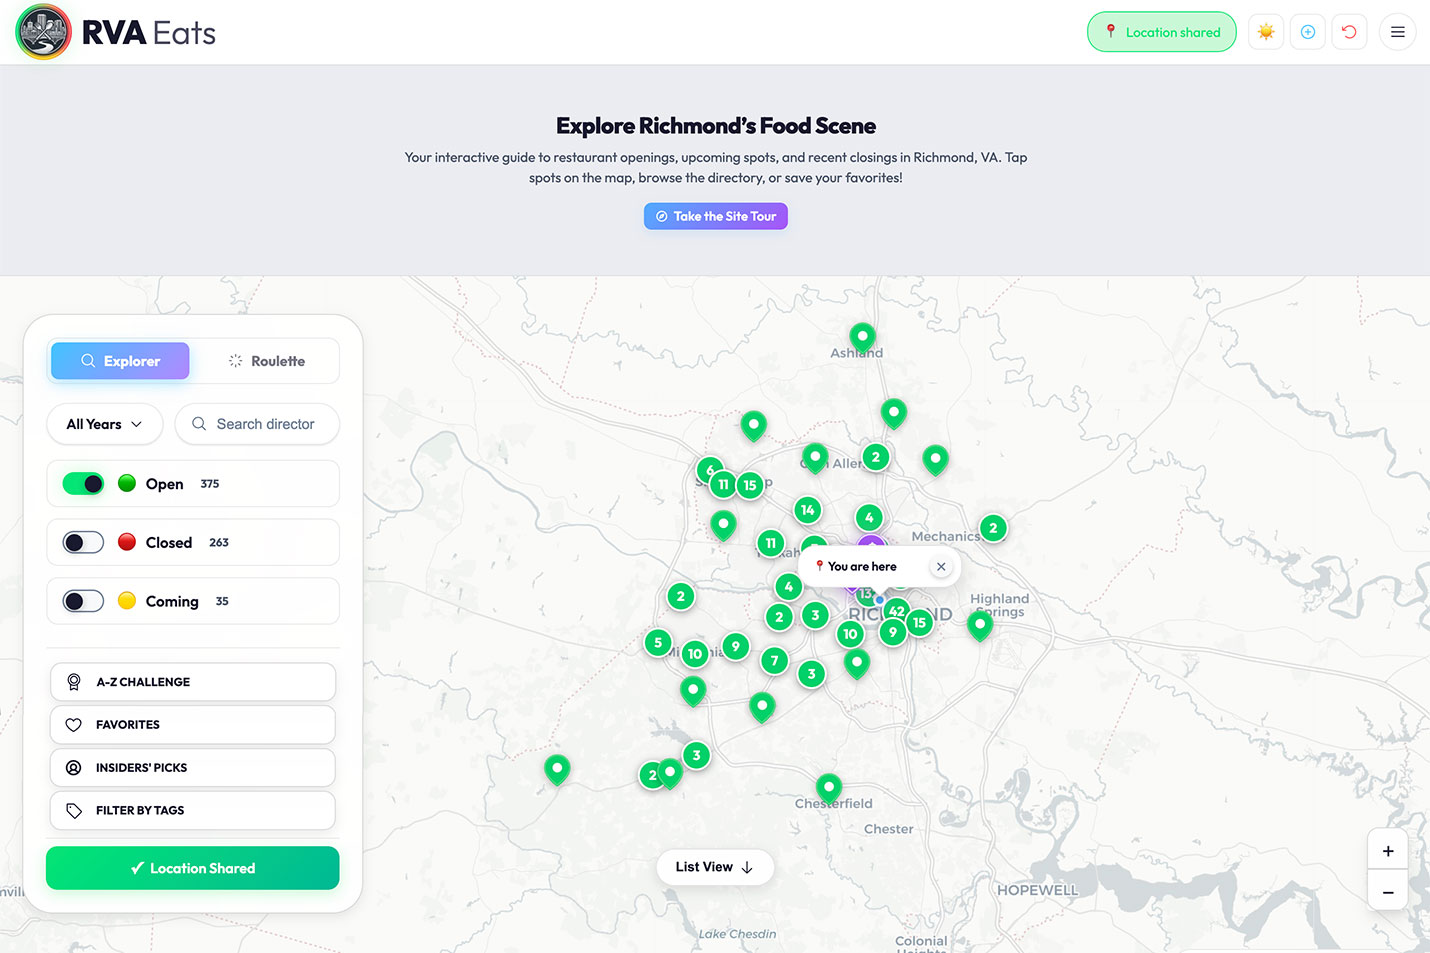Click the map pin at Chesterfield

click(829, 788)
